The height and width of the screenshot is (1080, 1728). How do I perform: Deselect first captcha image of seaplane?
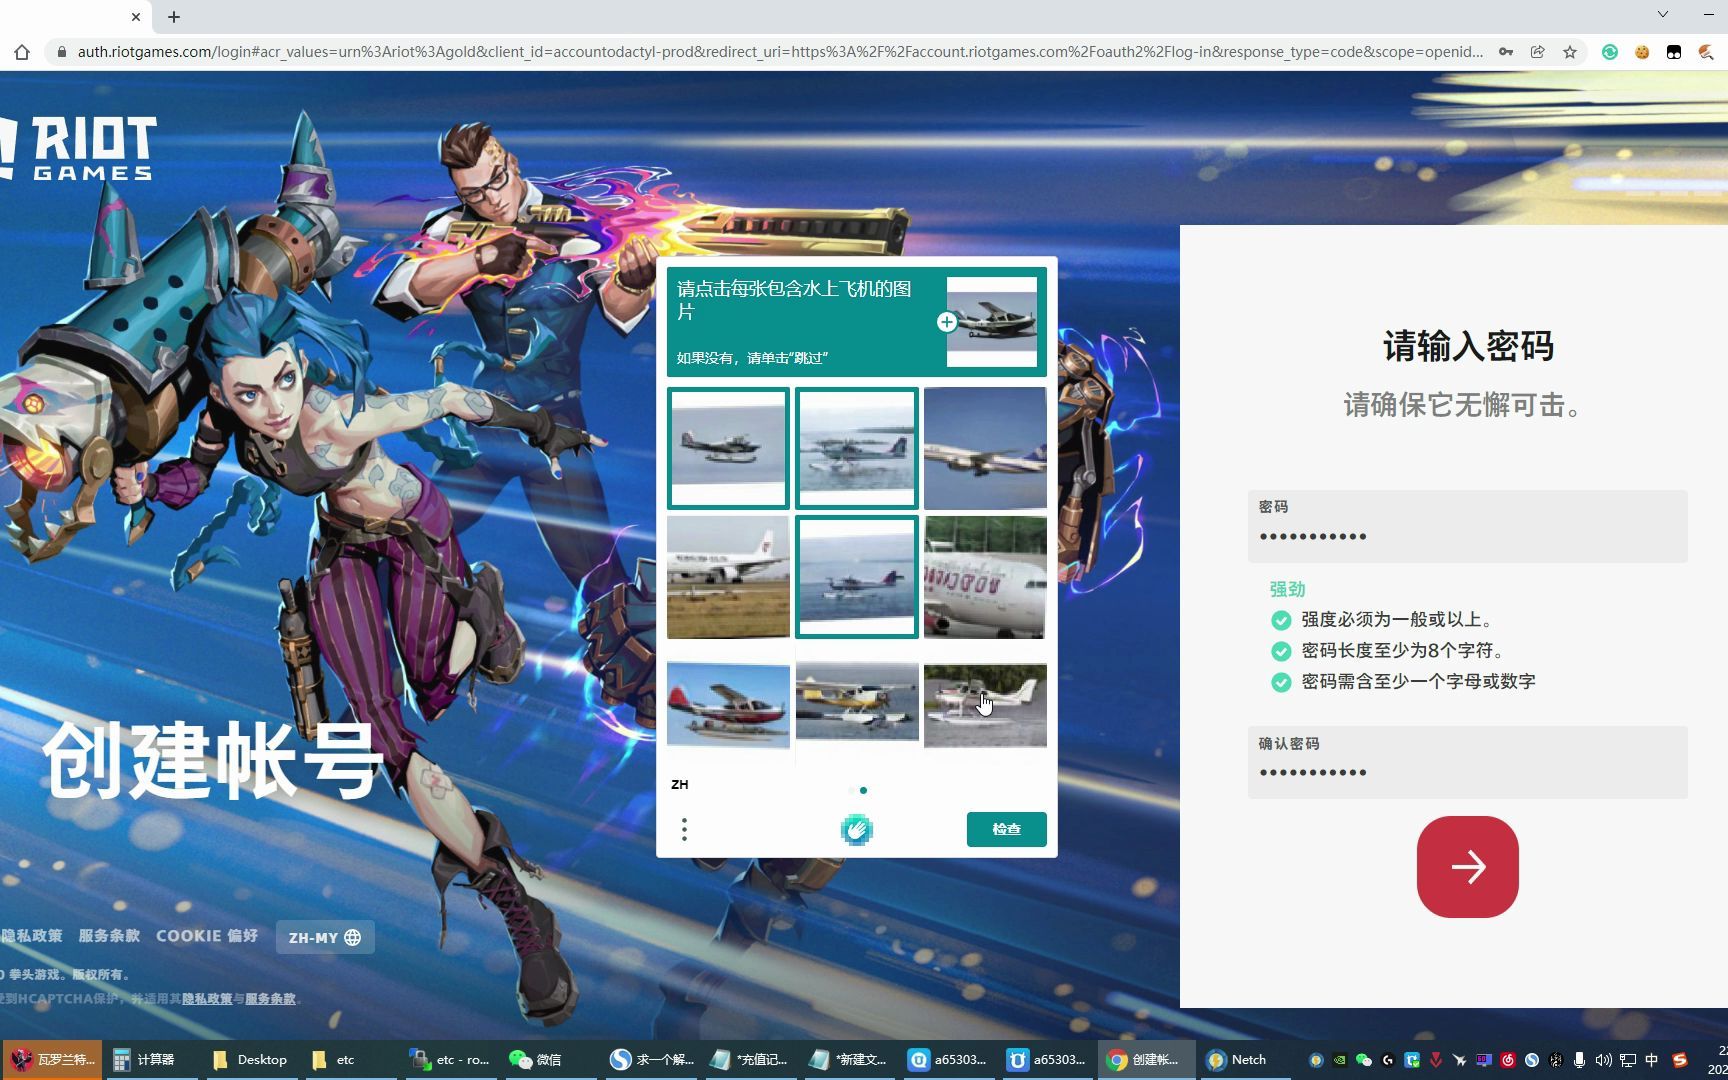pos(728,448)
